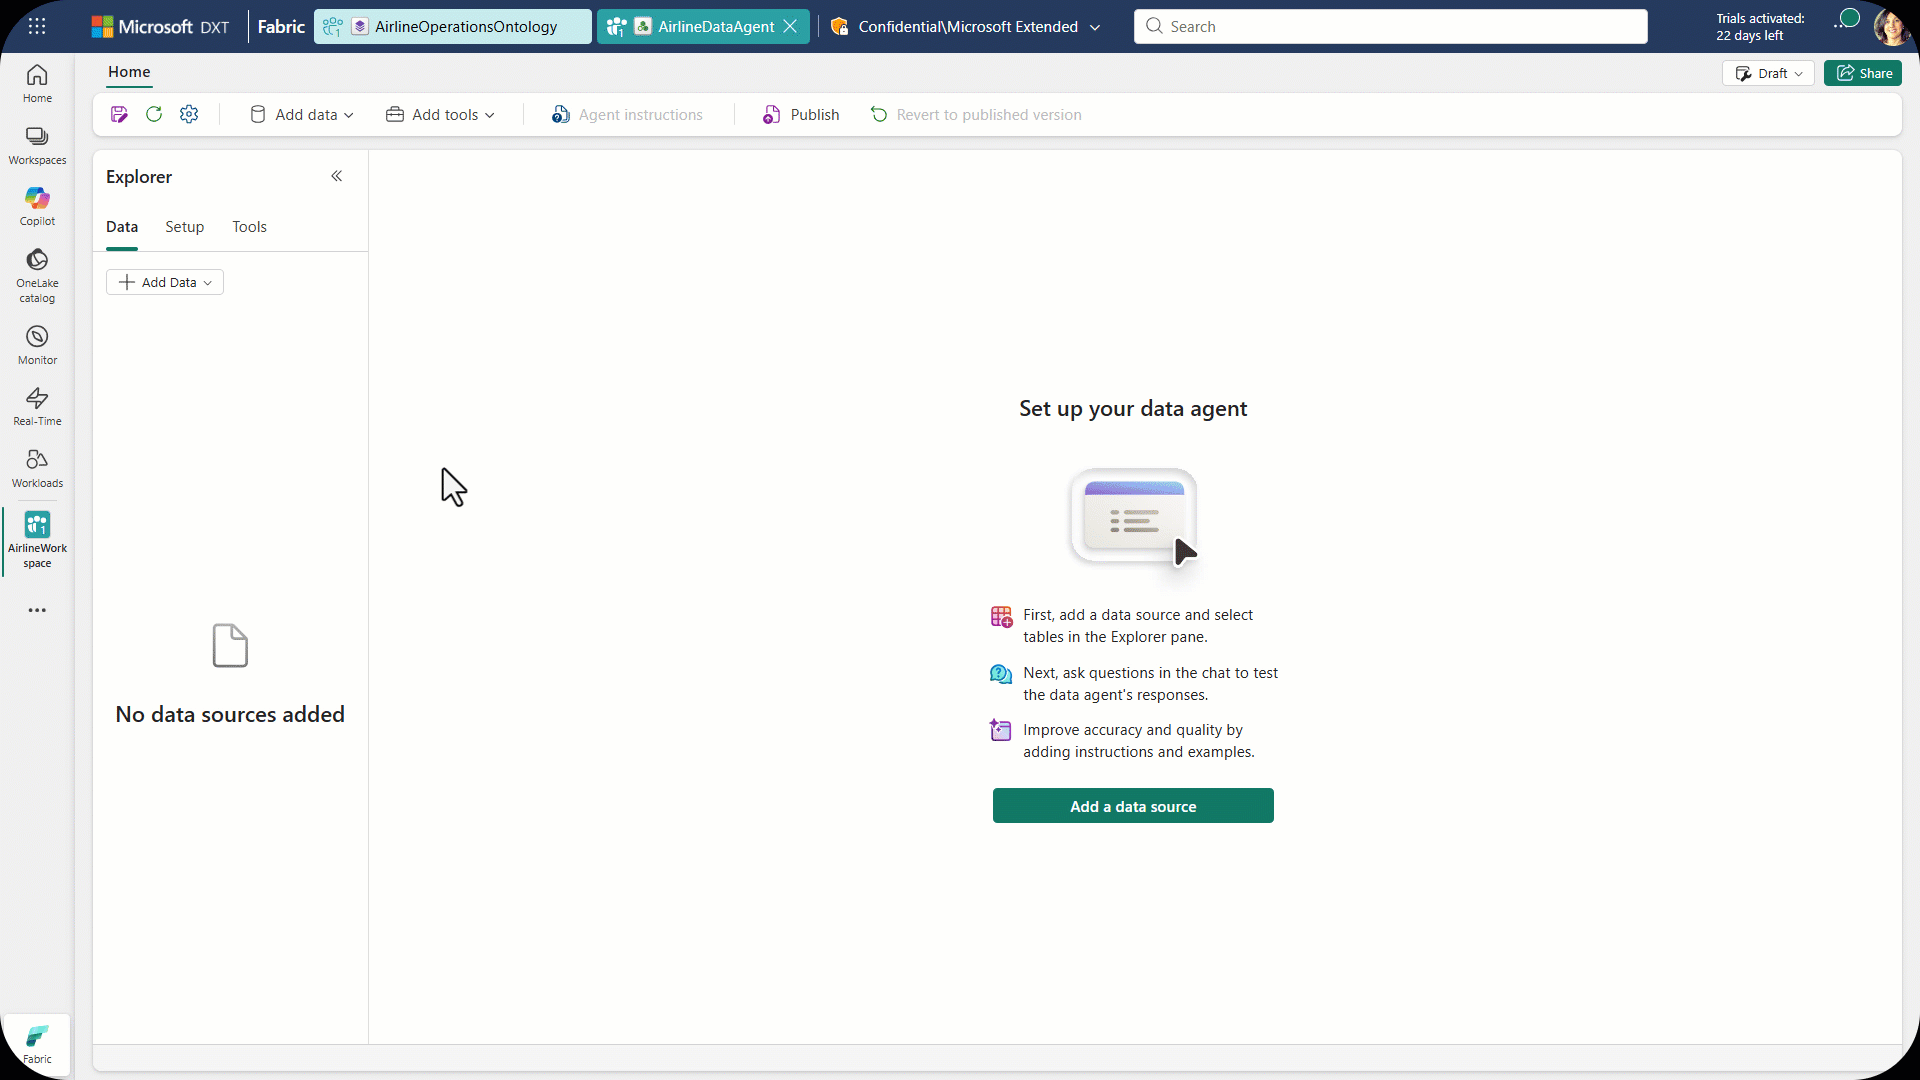
Task: Open Copilot from left sidebar
Action: tap(37, 206)
